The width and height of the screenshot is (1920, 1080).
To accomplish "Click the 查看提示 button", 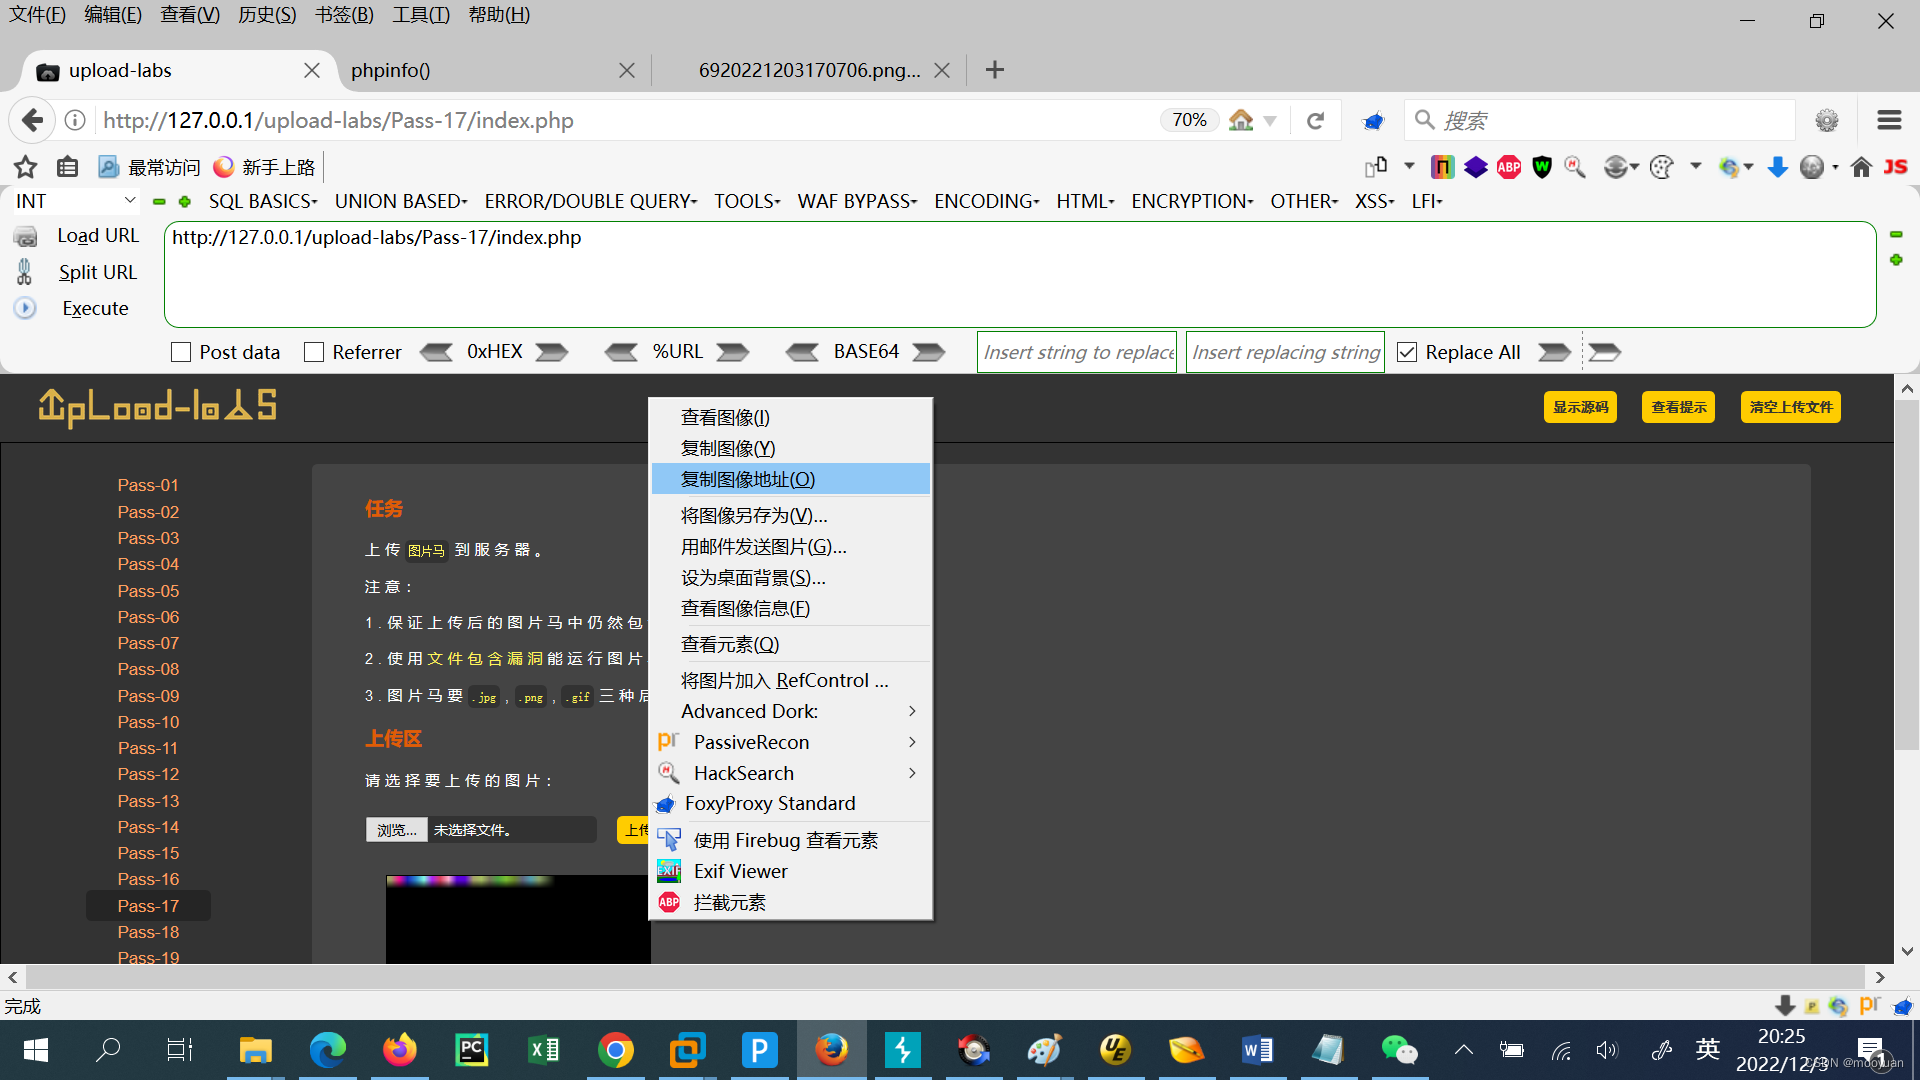I will pyautogui.click(x=1678, y=407).
